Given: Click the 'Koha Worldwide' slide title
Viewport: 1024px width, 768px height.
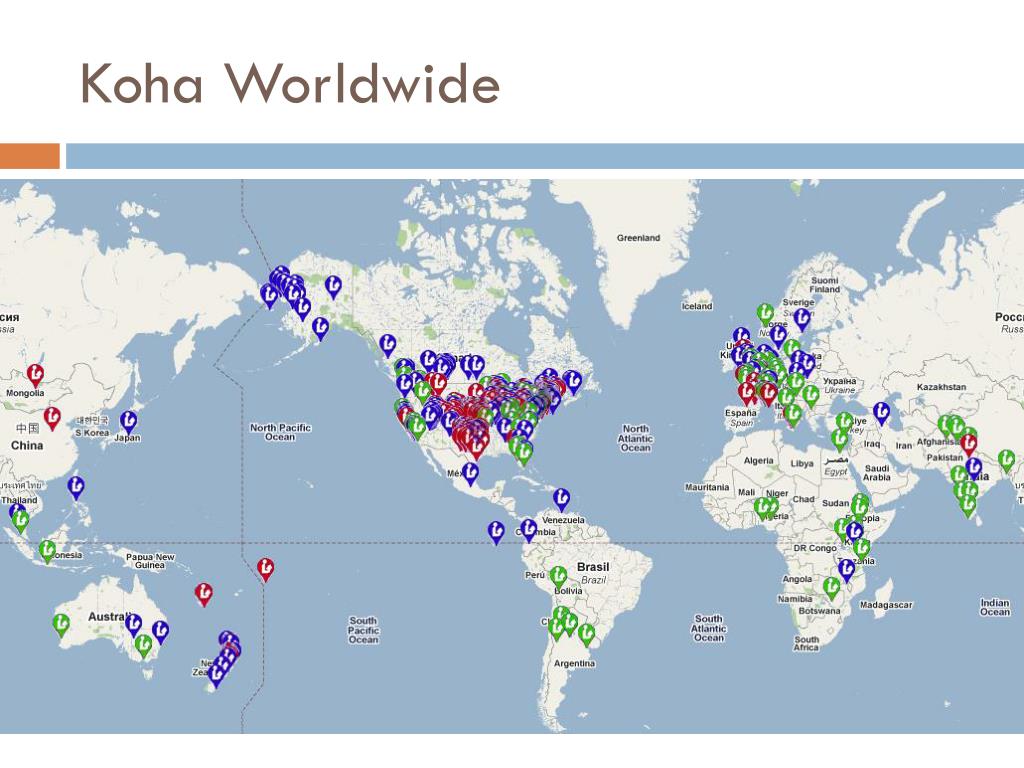Looking at the screenshot, I should [290, 83].
